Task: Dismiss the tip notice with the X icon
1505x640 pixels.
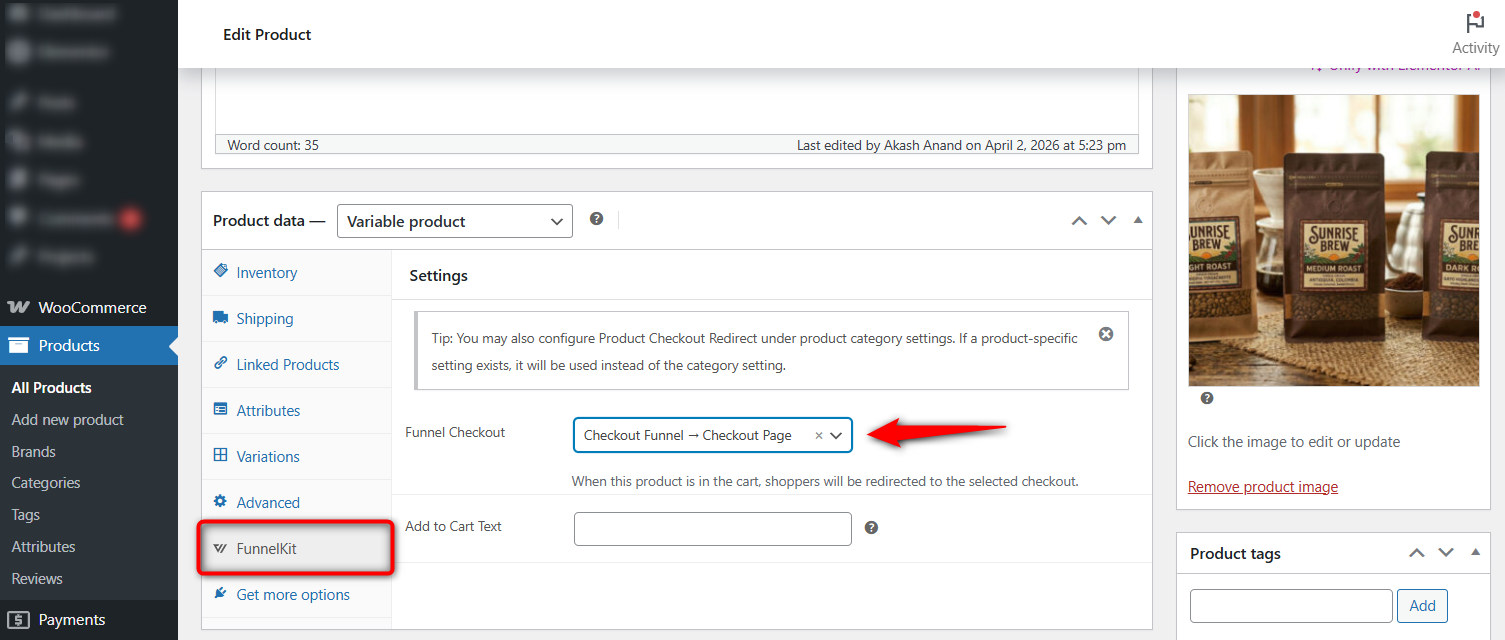Action: tap(1106, 335)
